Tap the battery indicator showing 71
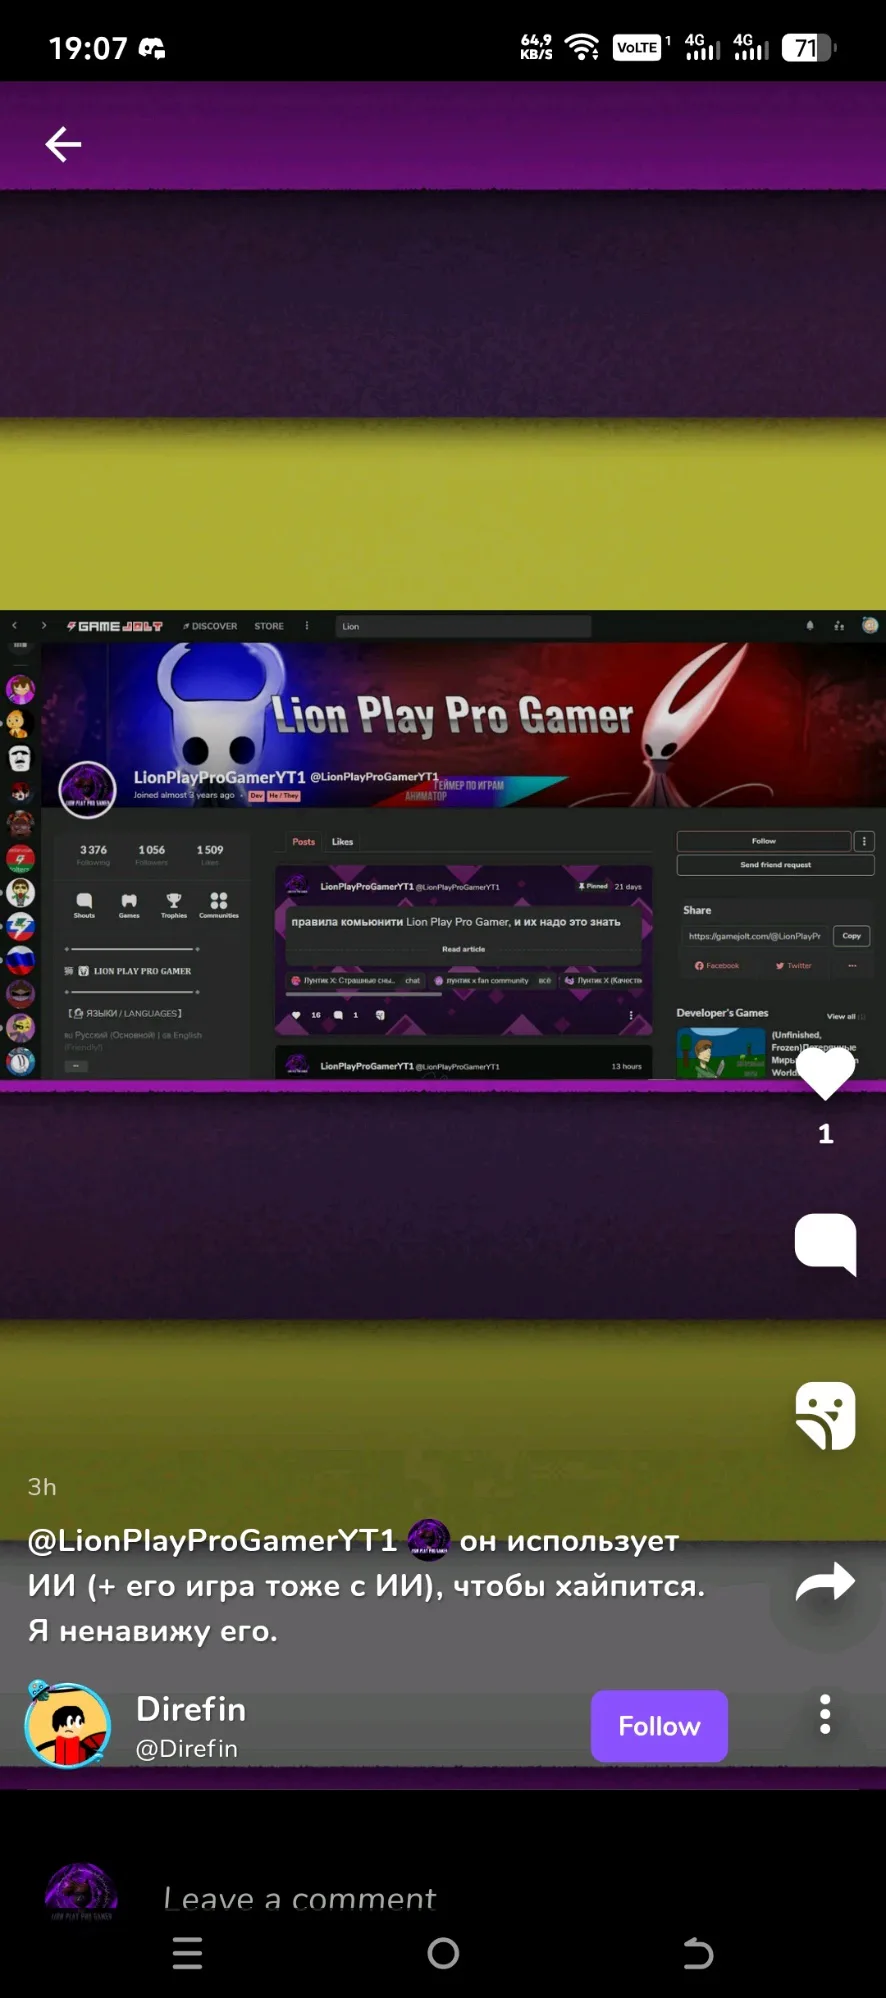Screen dimensions: 886x1998 pos(809,47)
